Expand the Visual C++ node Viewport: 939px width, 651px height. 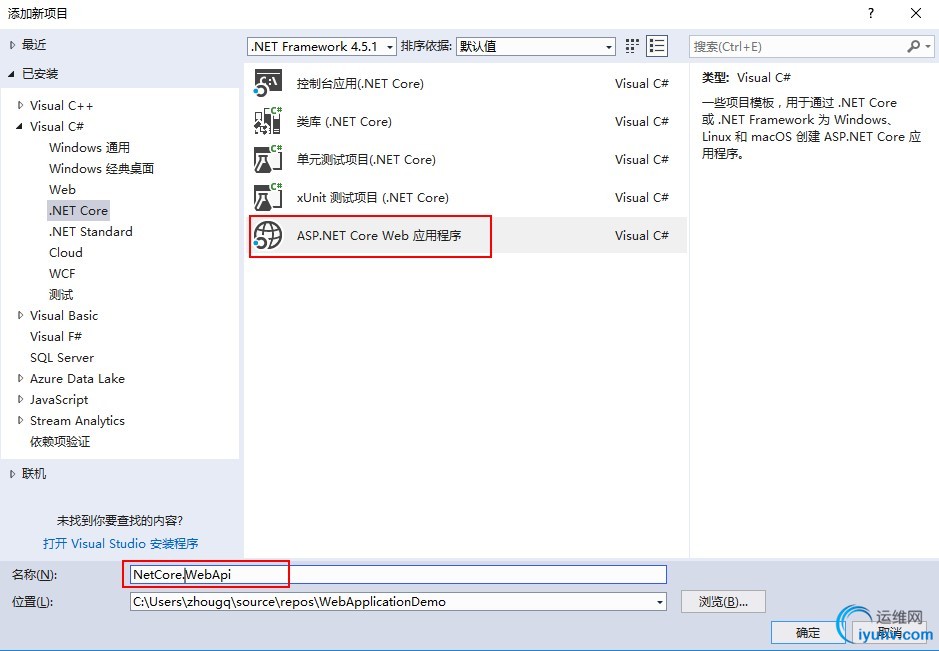click(x=20, y=105)
